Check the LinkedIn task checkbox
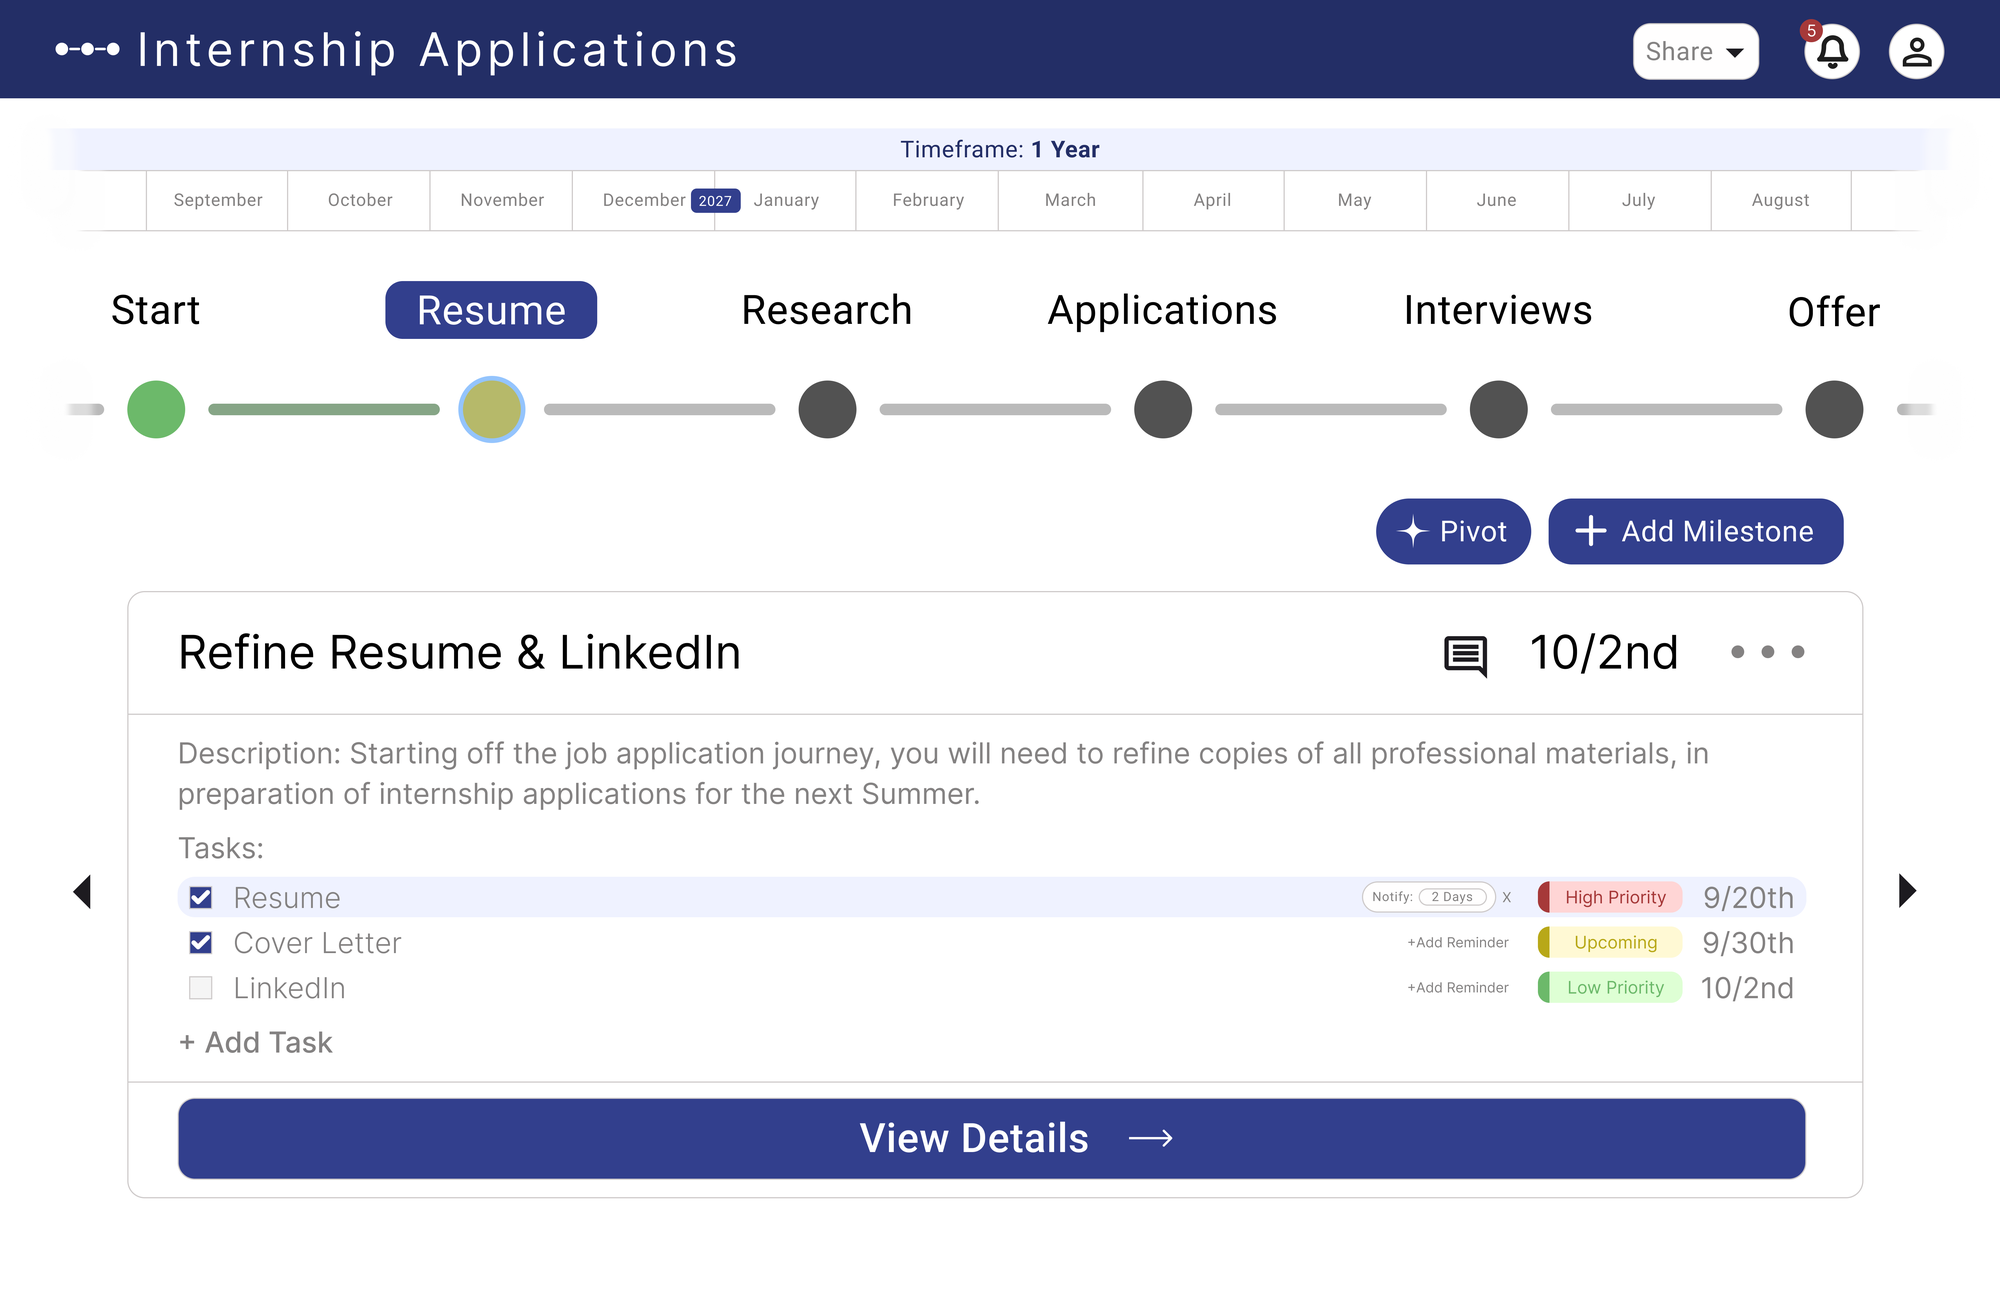 tap(201, 987)
